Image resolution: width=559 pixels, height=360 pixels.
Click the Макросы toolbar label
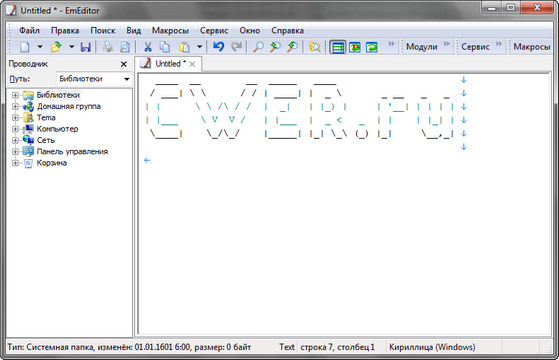[x=532, y=47]
